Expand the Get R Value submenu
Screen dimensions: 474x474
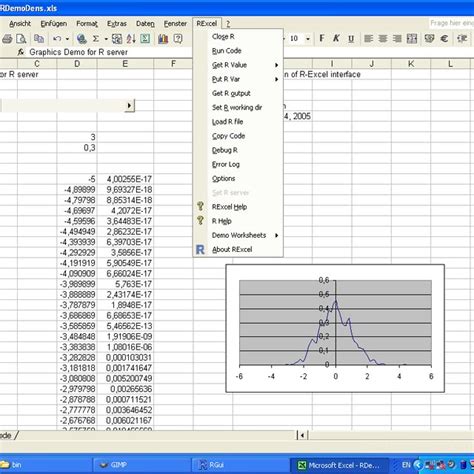[x=238, y=65]
